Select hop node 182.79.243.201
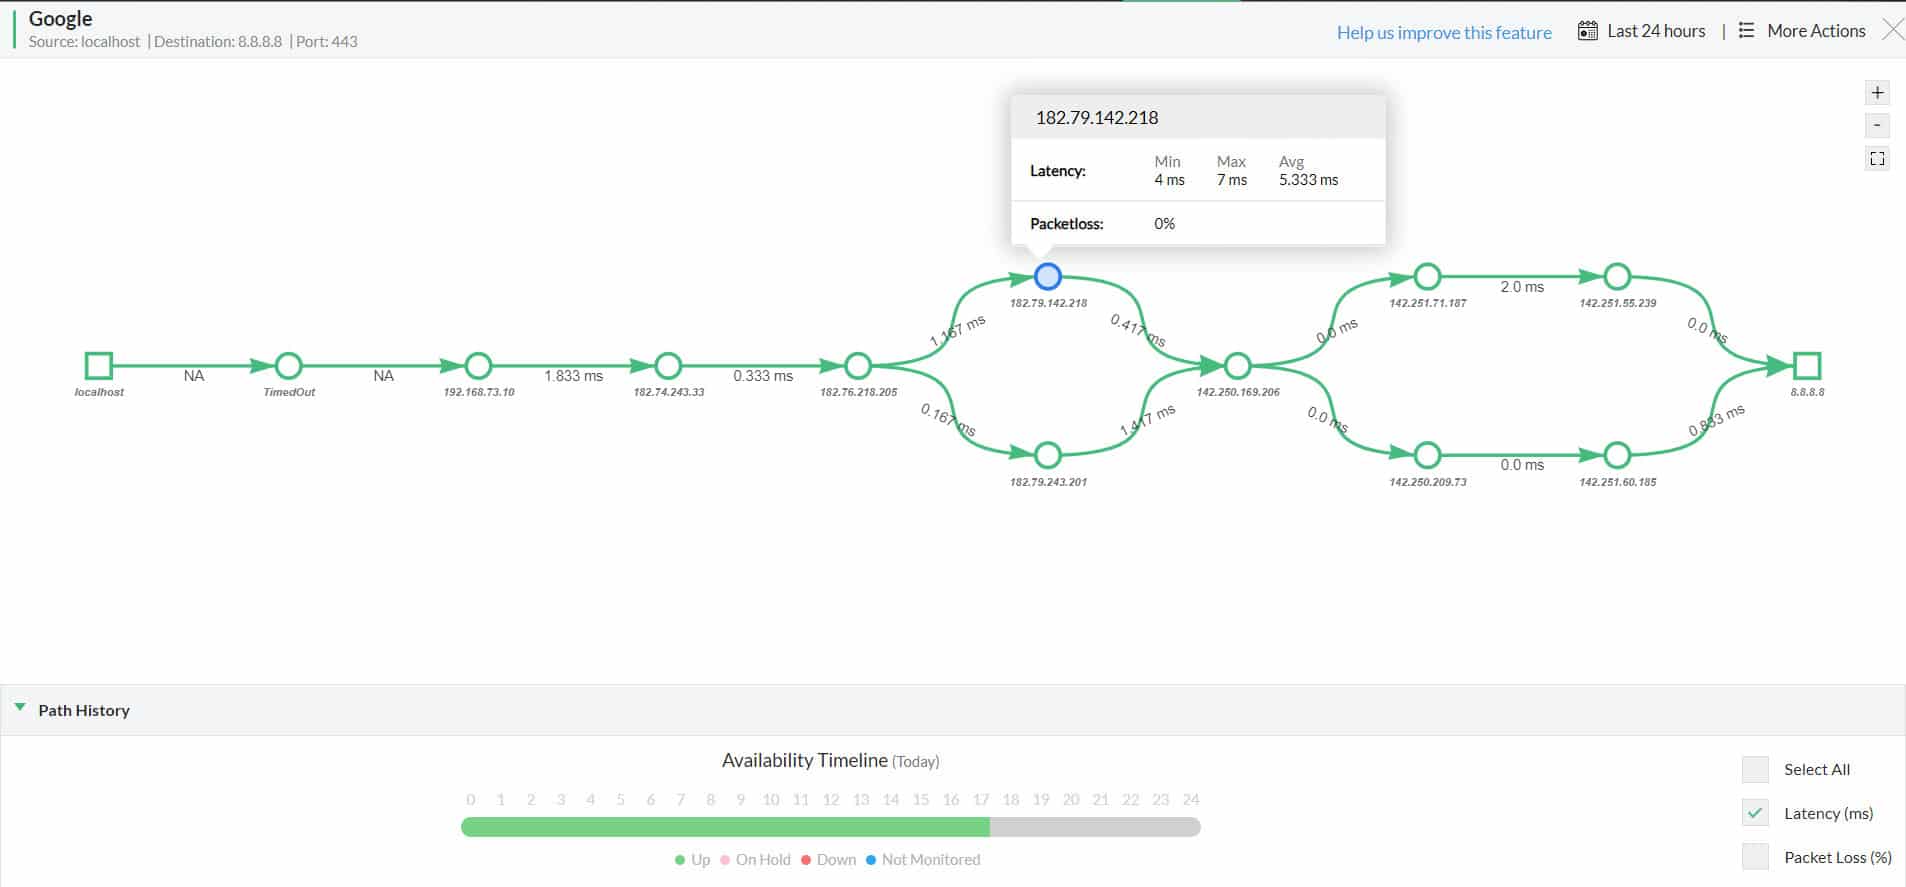1906x887 pixels. pos(1047,455)
